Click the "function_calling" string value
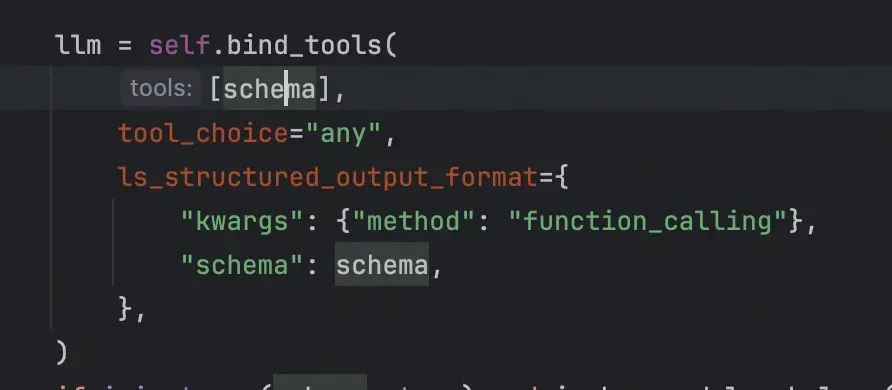Viewport: 892px width, 390px height. 648,221
